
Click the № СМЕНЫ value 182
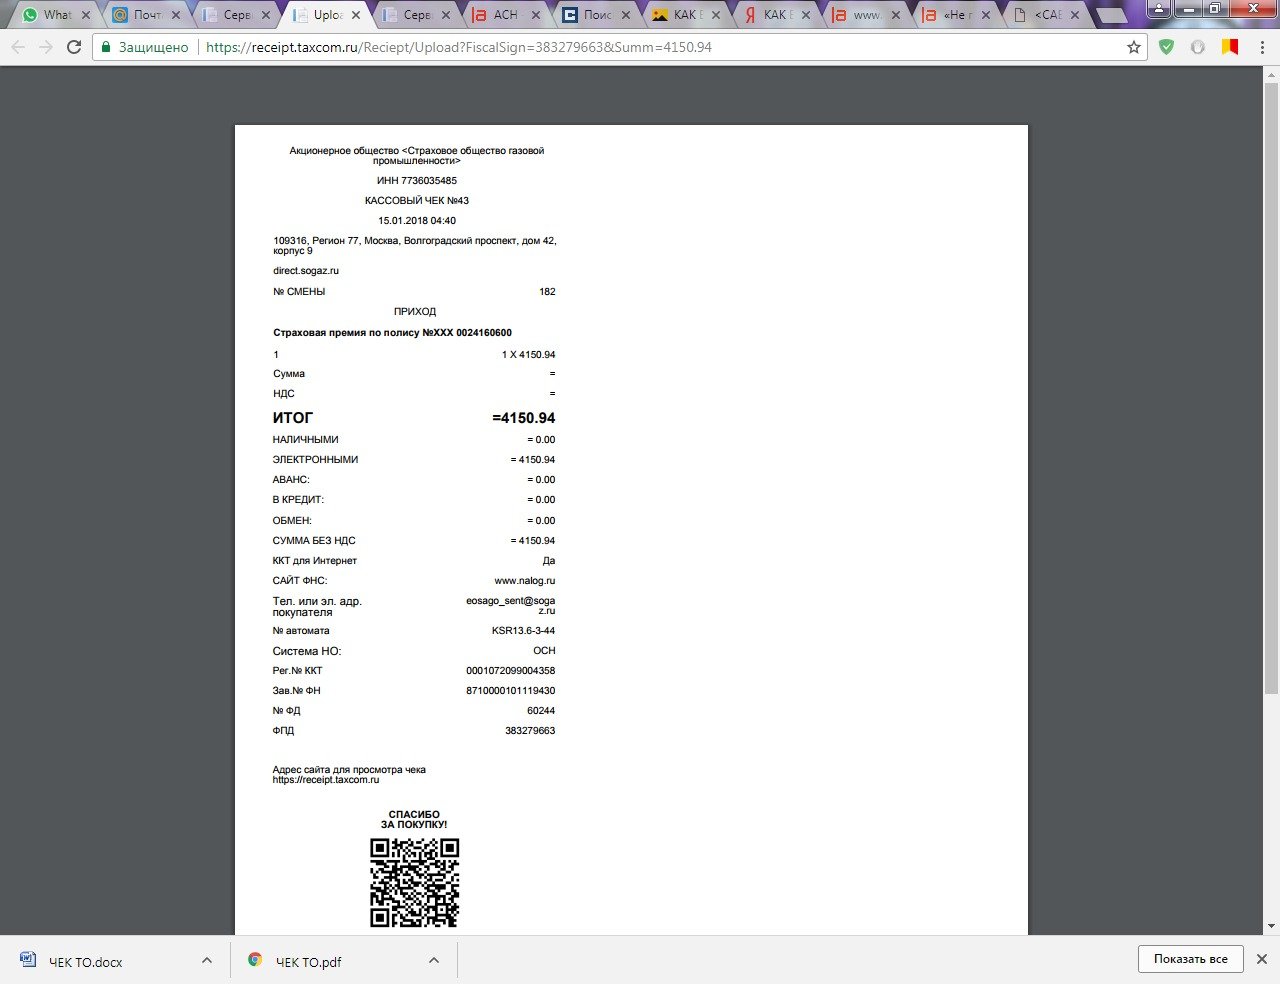[x=547, y=292]
